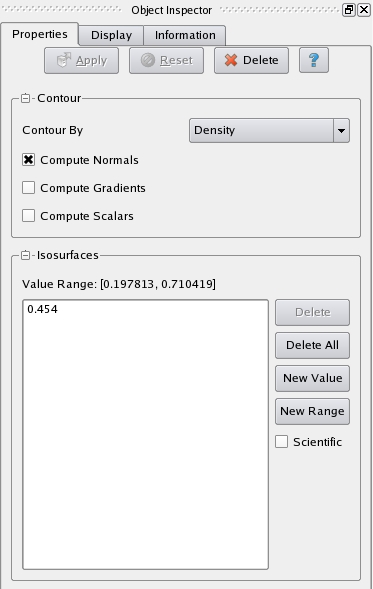
Task: Close the Object Inspector panel
Action: (364, 10)
